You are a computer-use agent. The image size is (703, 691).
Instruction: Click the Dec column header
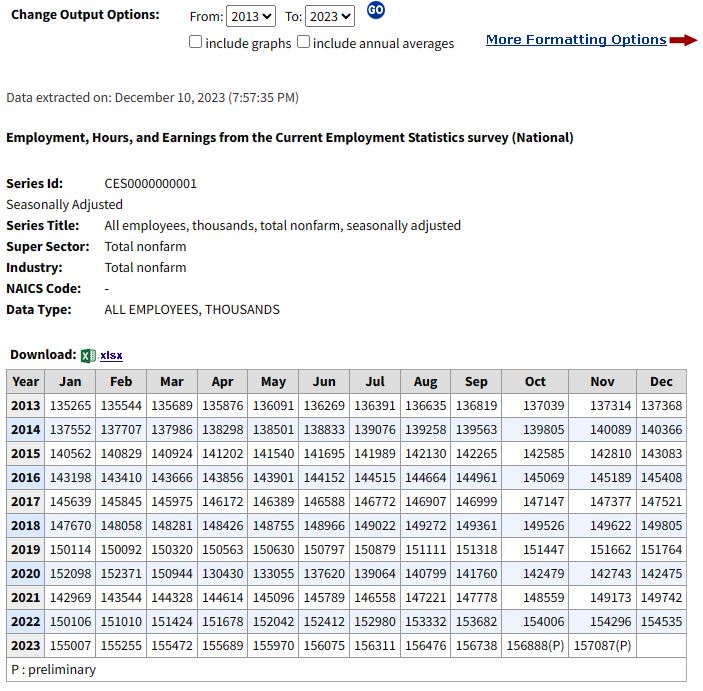661,382
